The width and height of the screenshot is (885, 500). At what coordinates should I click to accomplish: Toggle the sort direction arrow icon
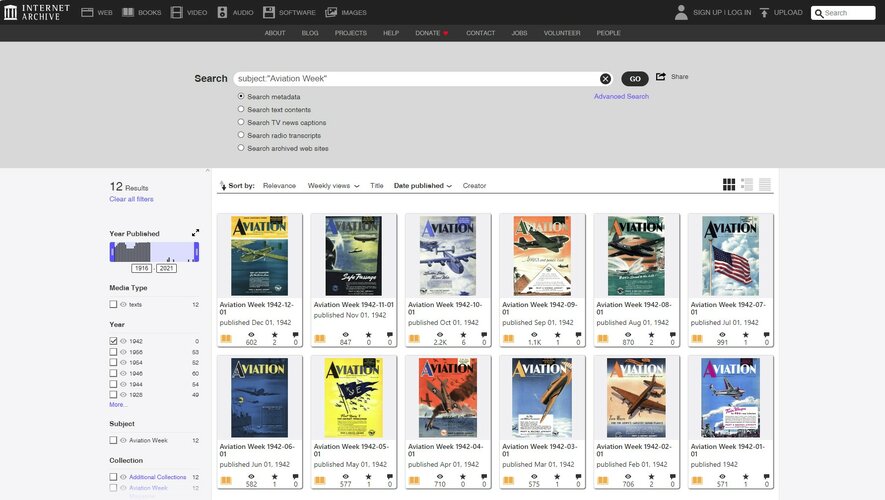click(222, 185)
